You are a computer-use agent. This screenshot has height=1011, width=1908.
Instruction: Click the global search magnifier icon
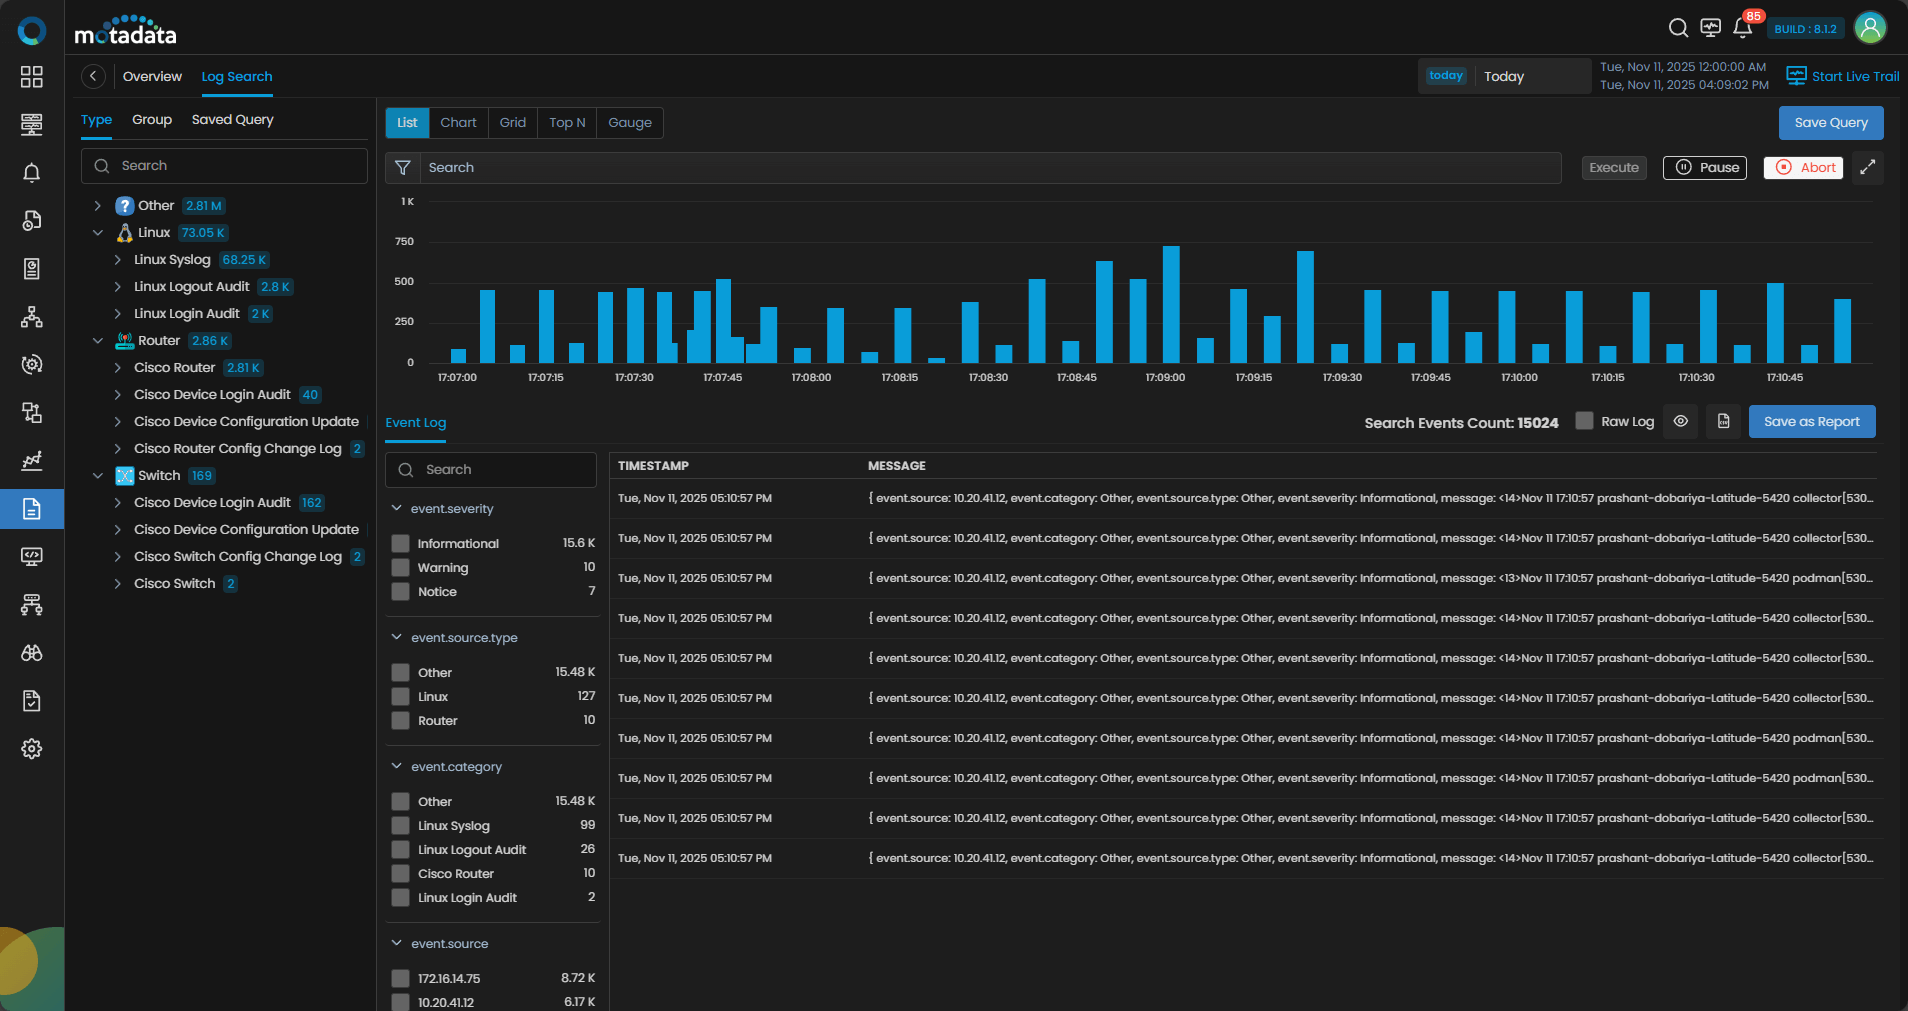tap(1678, 28)
